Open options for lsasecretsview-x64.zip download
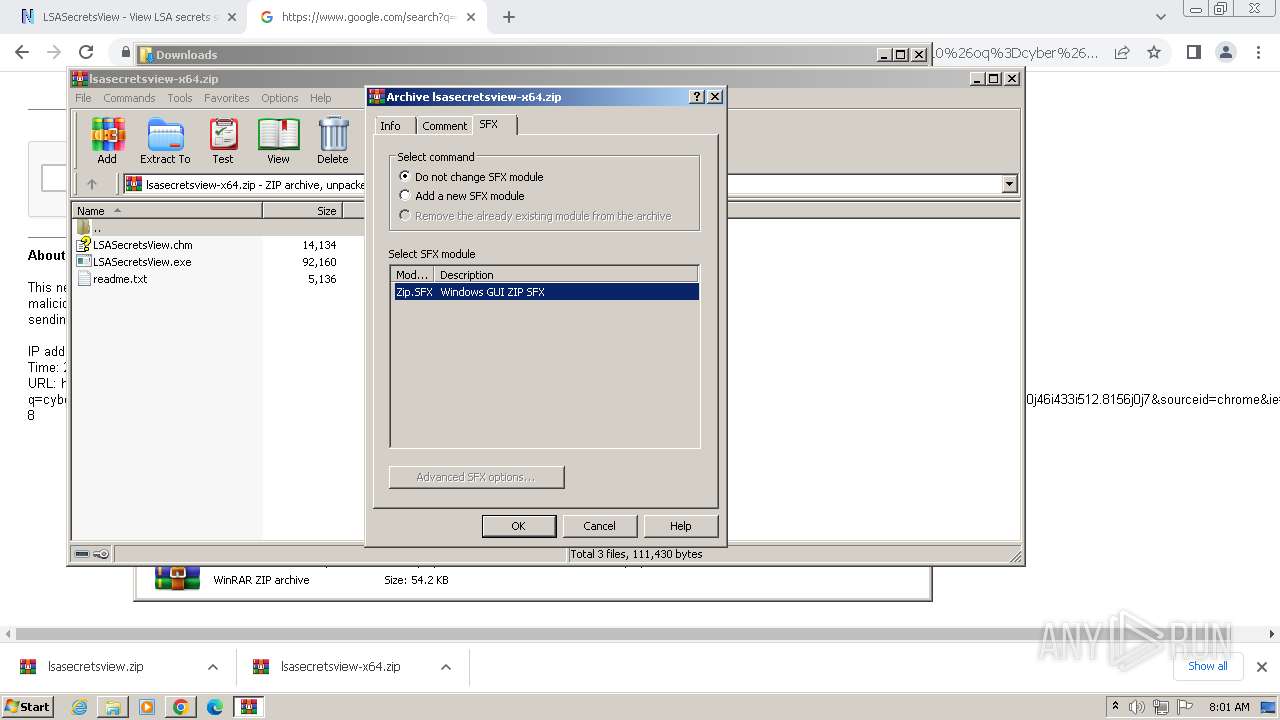 coord(446,667)
